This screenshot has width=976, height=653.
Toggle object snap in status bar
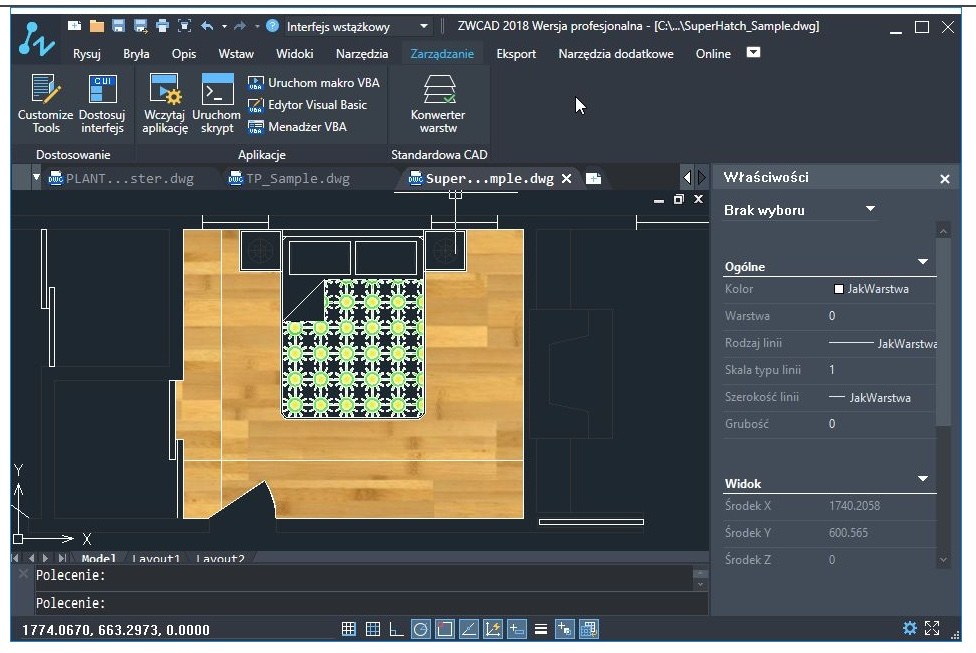pos(444,629)
